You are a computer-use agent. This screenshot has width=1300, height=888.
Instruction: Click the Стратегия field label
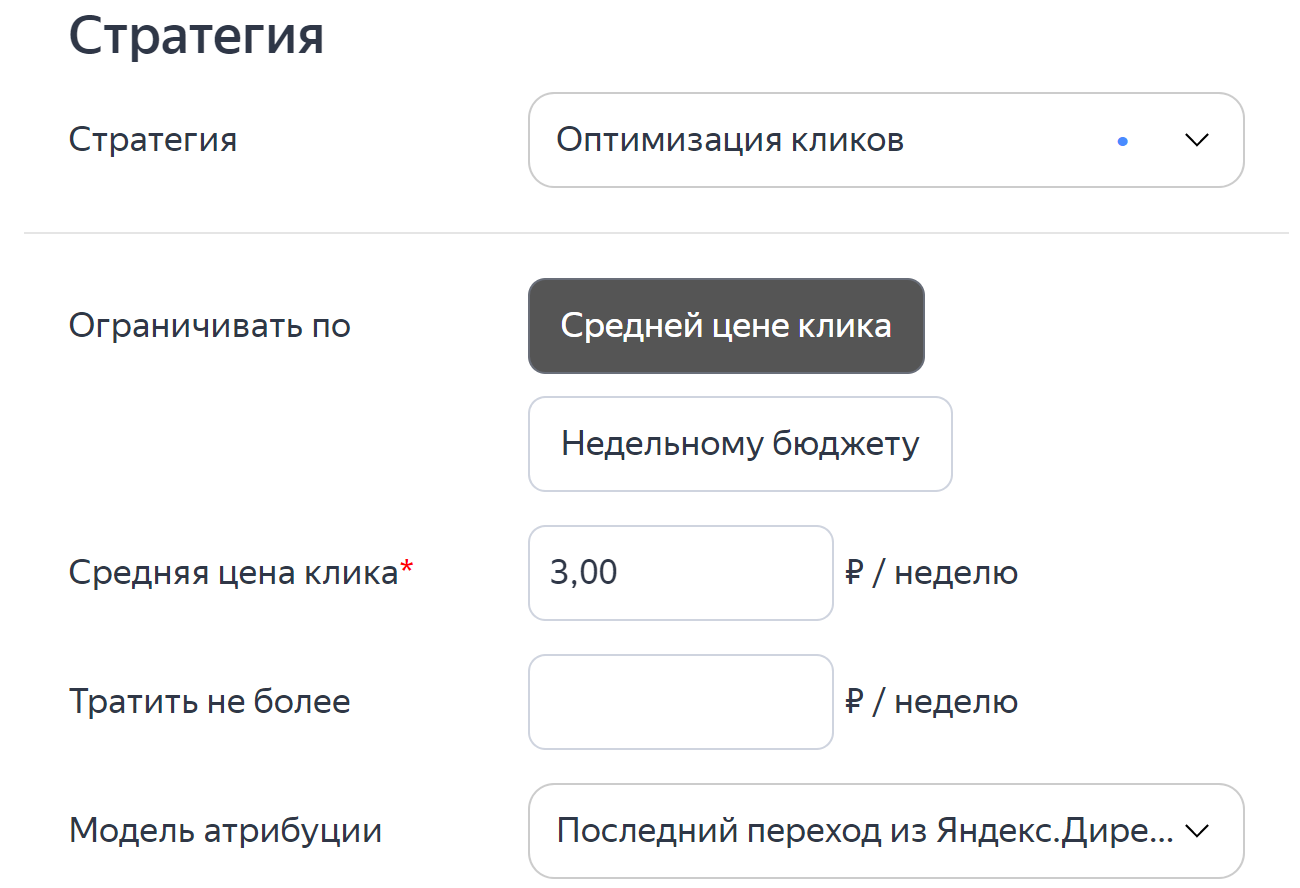[x=153, y=140]
